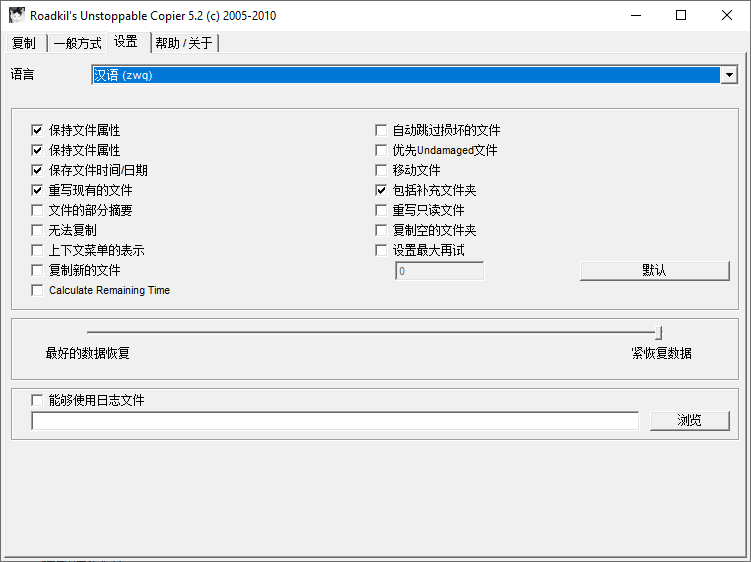The height and width of the screenshot is (562, 751).
Task: Enable 设置最大再试 checkbox
Action: click(381, 250)
